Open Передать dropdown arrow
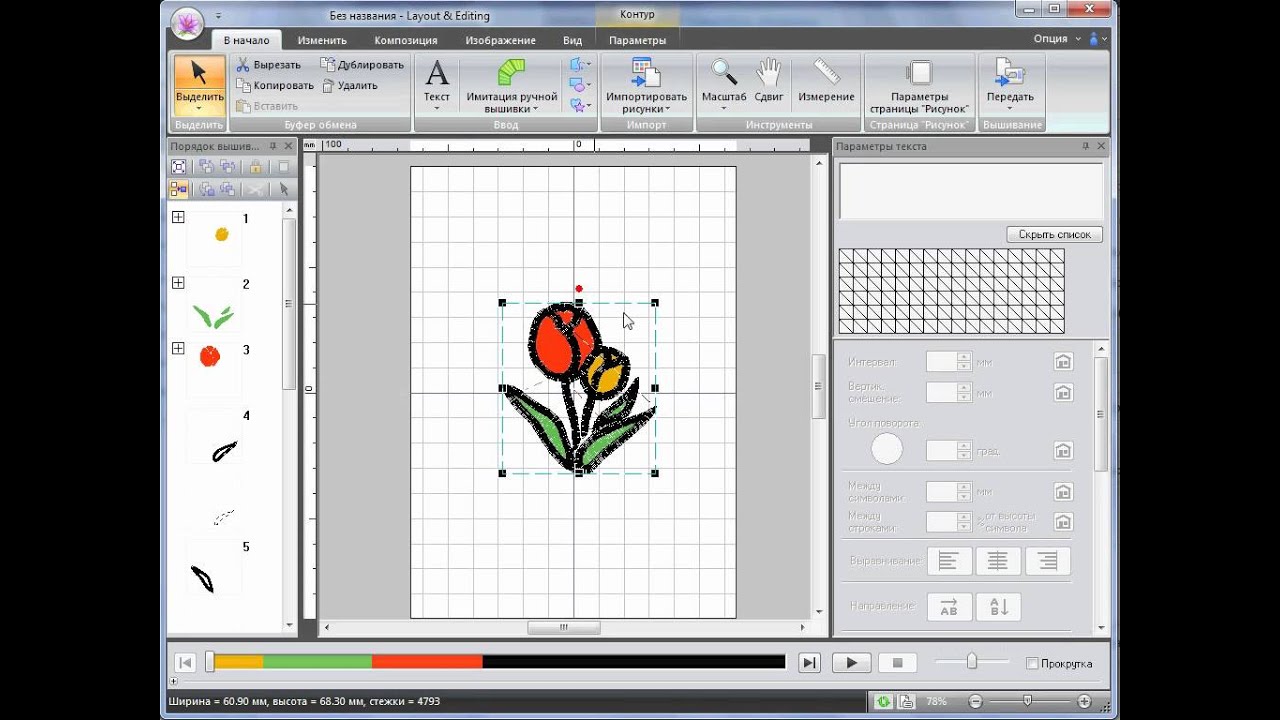The height and width of the screenshot is (720, 1280). tap(1010, 109)
